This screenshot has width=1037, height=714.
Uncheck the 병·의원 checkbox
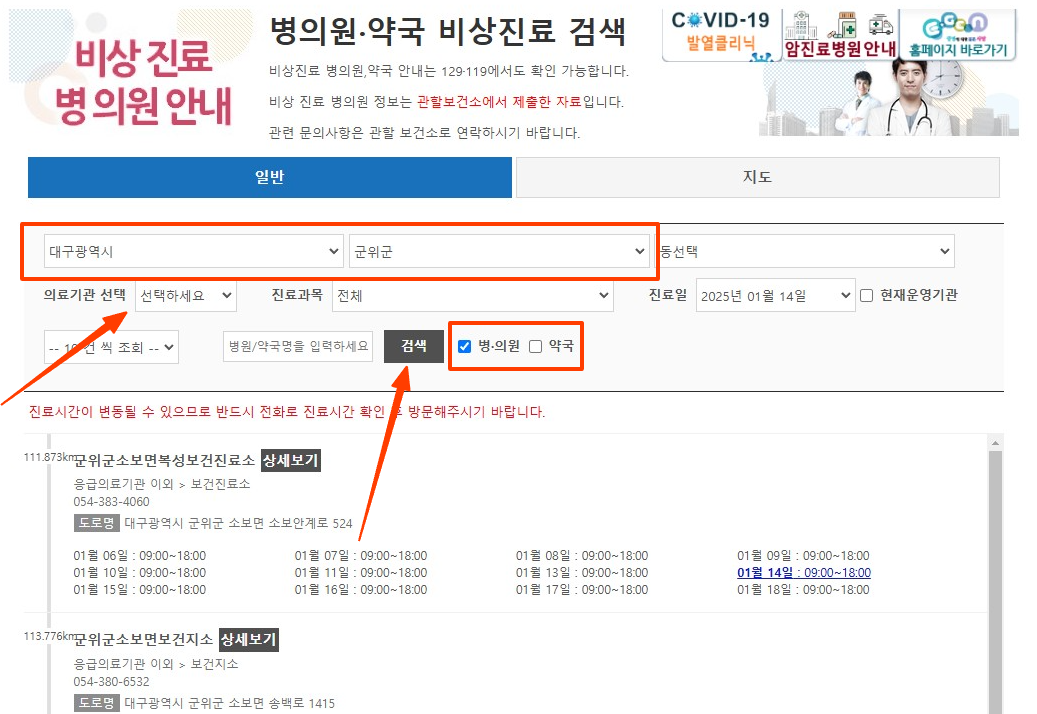[465, 346]
